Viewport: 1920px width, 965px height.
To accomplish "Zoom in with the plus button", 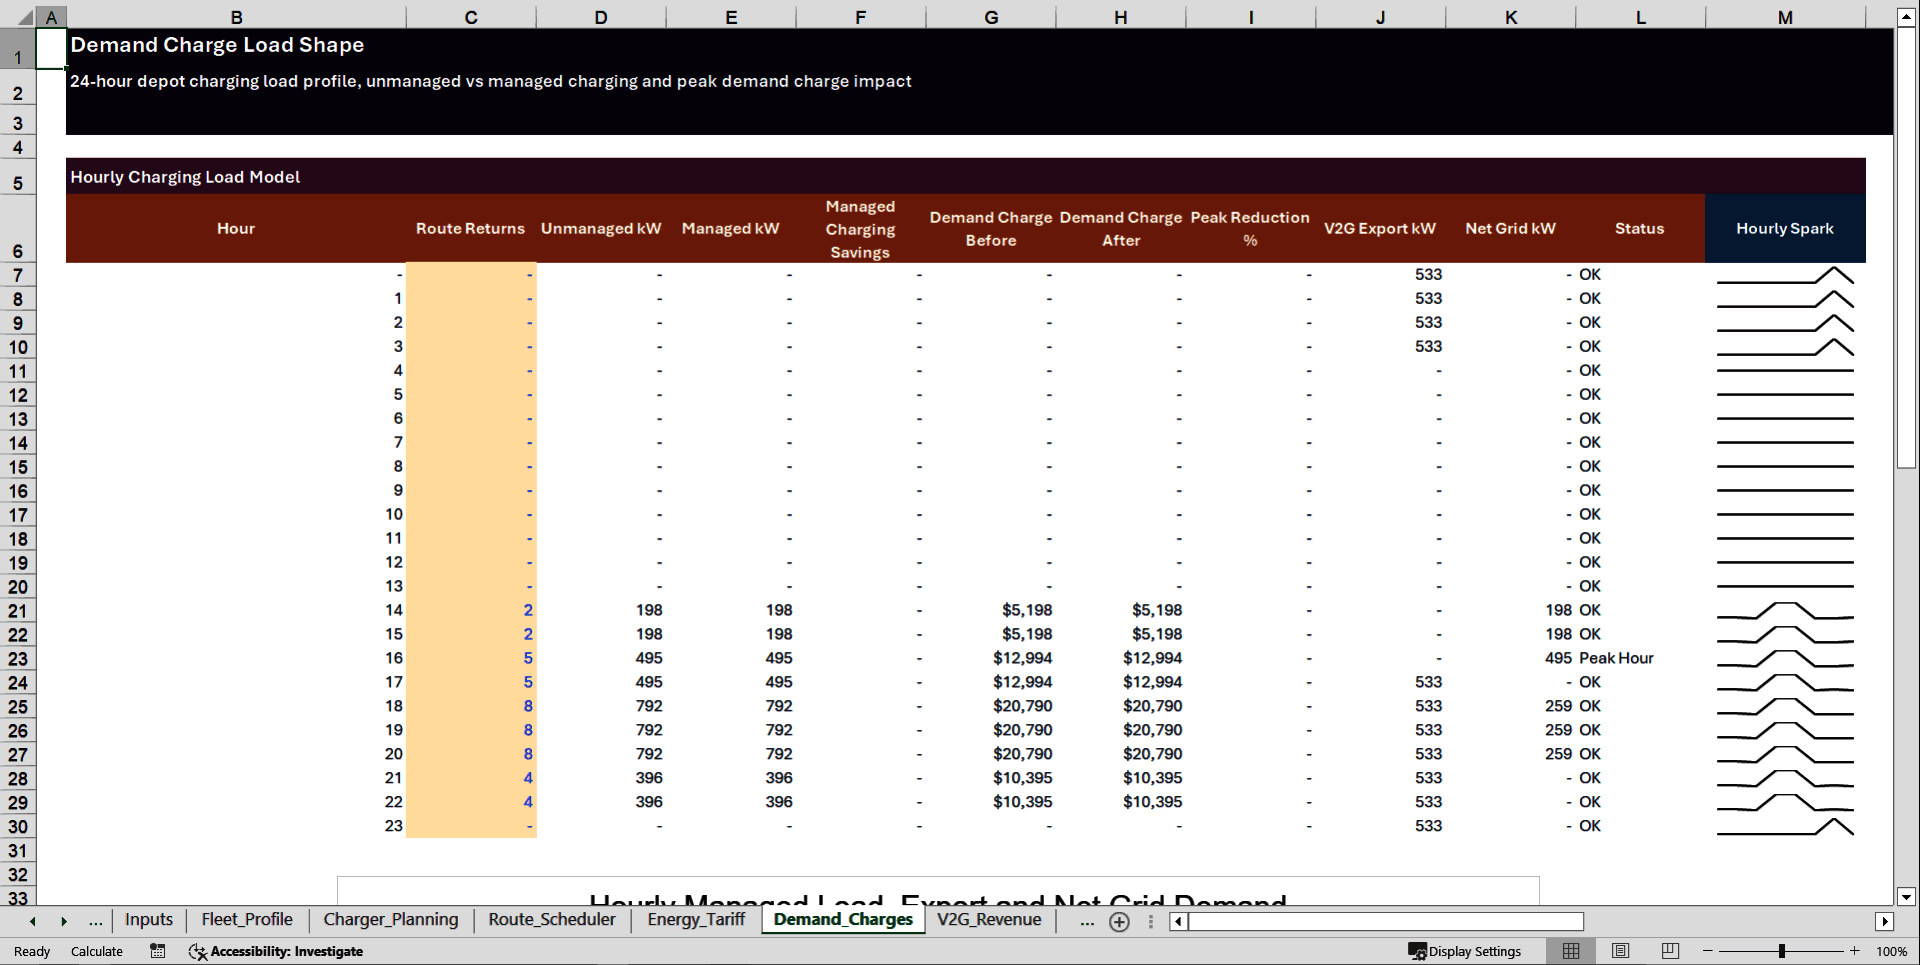I will pos(1855,951).
